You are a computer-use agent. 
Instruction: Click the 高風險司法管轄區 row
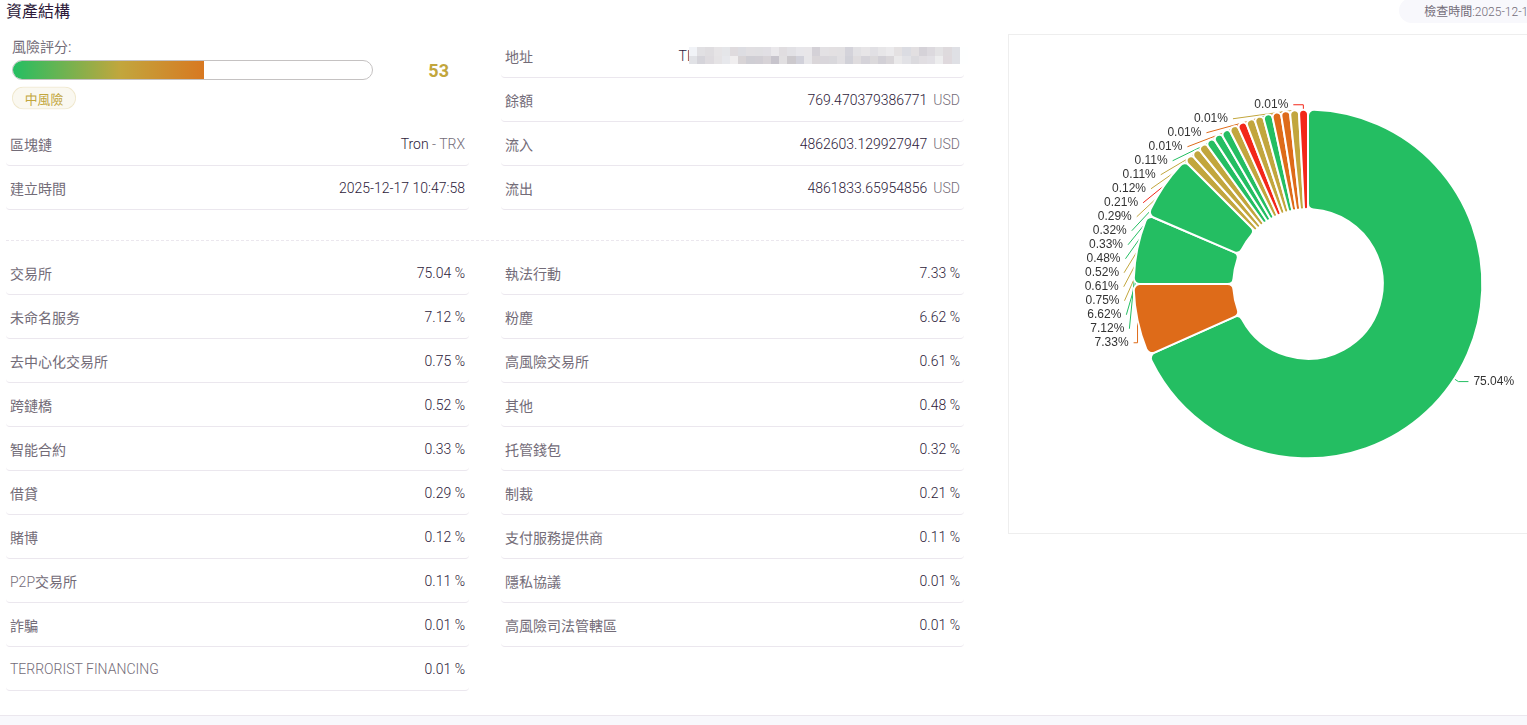click(732, 625)
